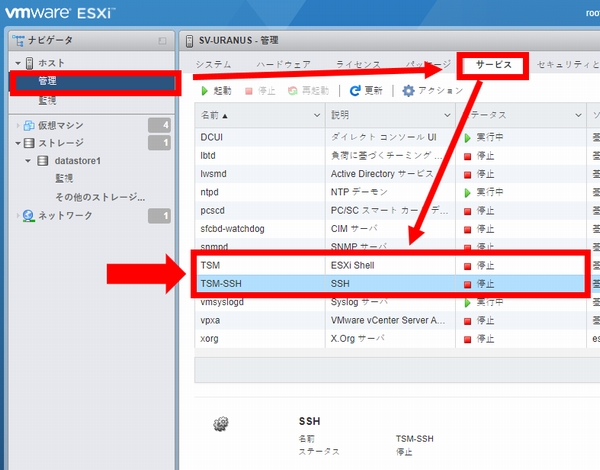The image size is (600, 470).
Task: Expand the ネットワーク tree node arrow
Action: pos(18,215)
